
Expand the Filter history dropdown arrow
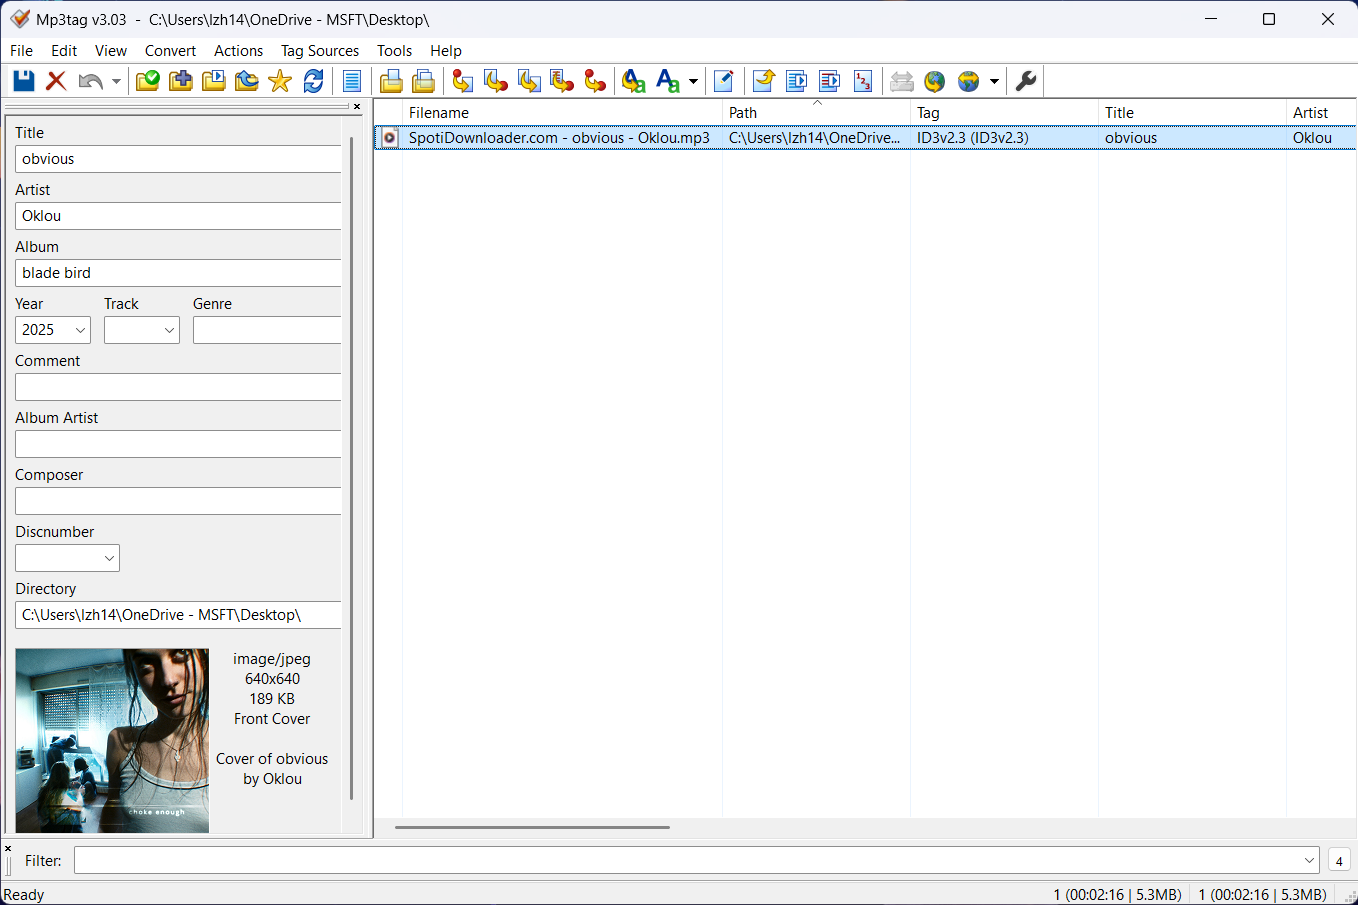[x=1309, y=860]
